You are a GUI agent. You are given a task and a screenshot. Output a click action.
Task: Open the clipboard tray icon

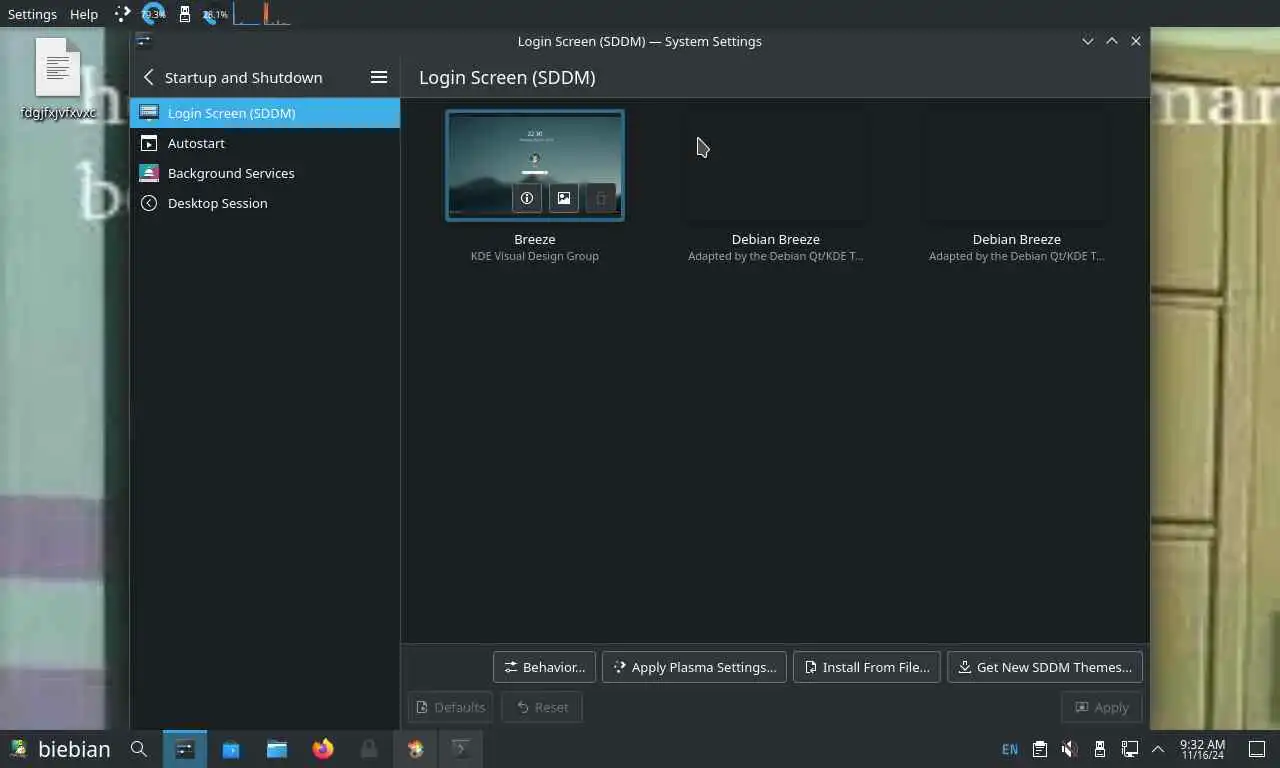pos(1040,749)
